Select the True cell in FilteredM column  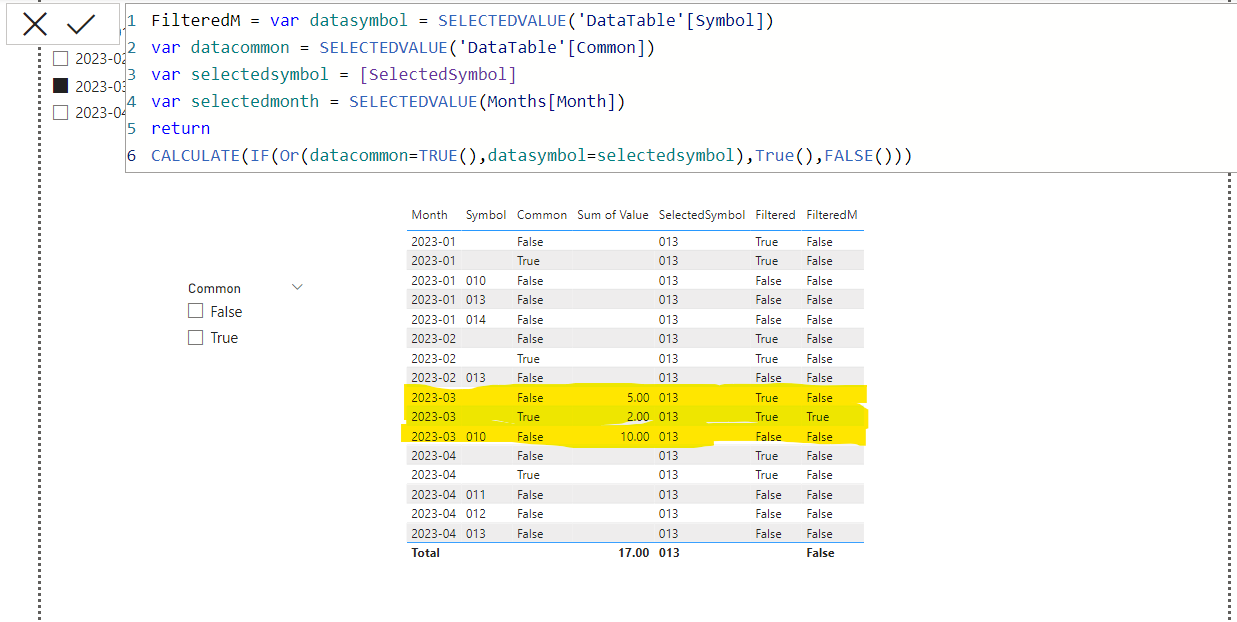(818, 417)
